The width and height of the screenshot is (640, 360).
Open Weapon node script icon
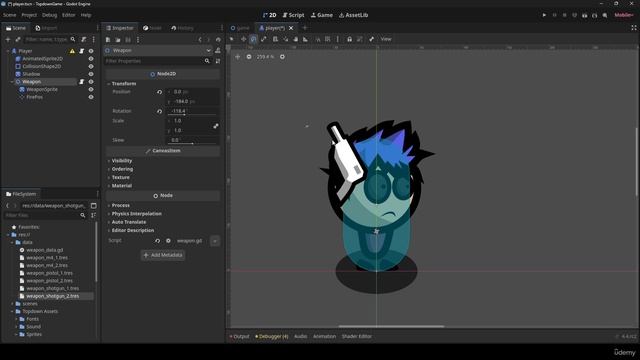82,82
